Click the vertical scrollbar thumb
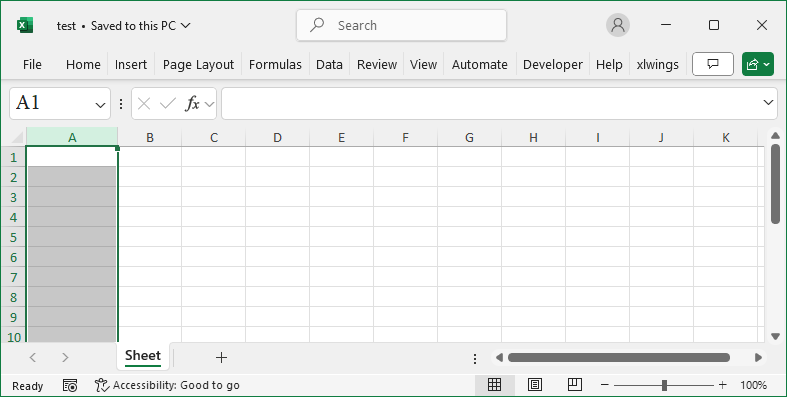 (x=775, y=183)
